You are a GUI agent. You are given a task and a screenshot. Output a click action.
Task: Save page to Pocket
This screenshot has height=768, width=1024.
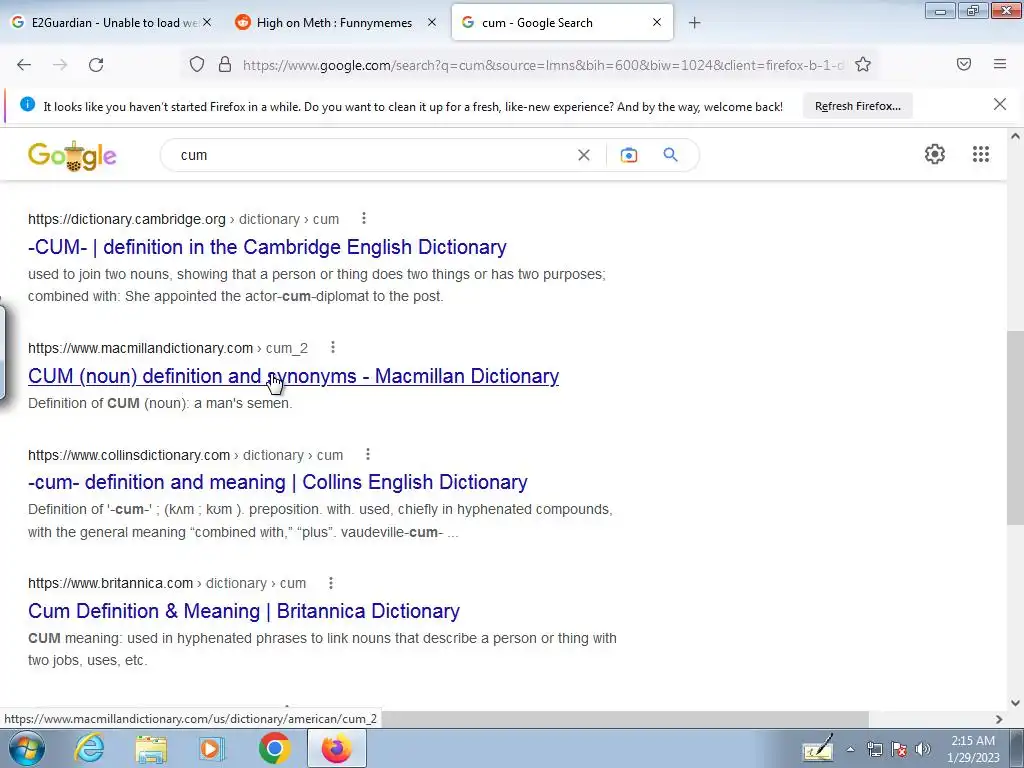(964, 64)
